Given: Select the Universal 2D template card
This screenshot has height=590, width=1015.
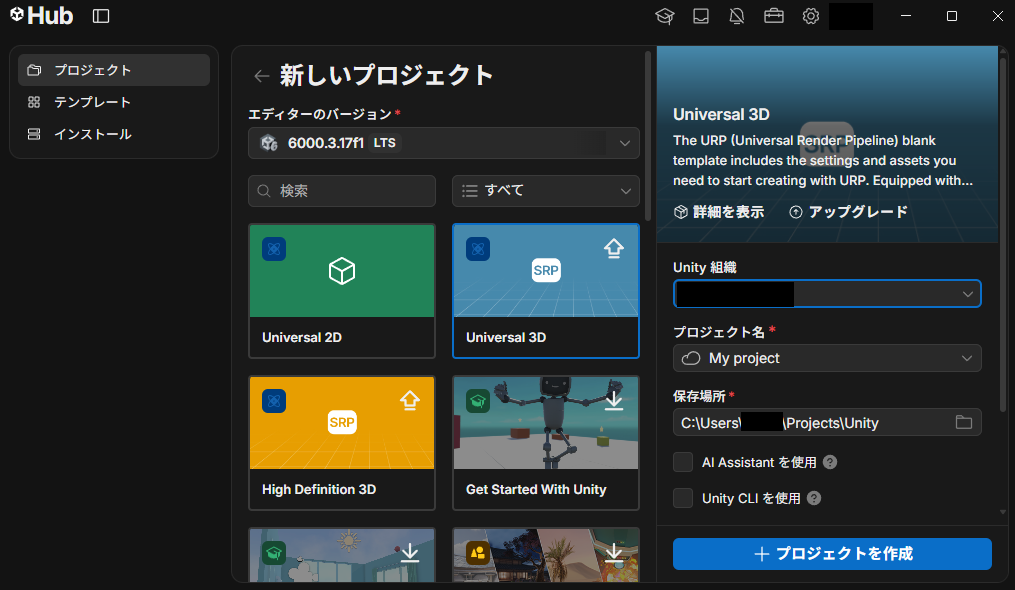Looking at the screenshot, I should [x=342, y=291].
